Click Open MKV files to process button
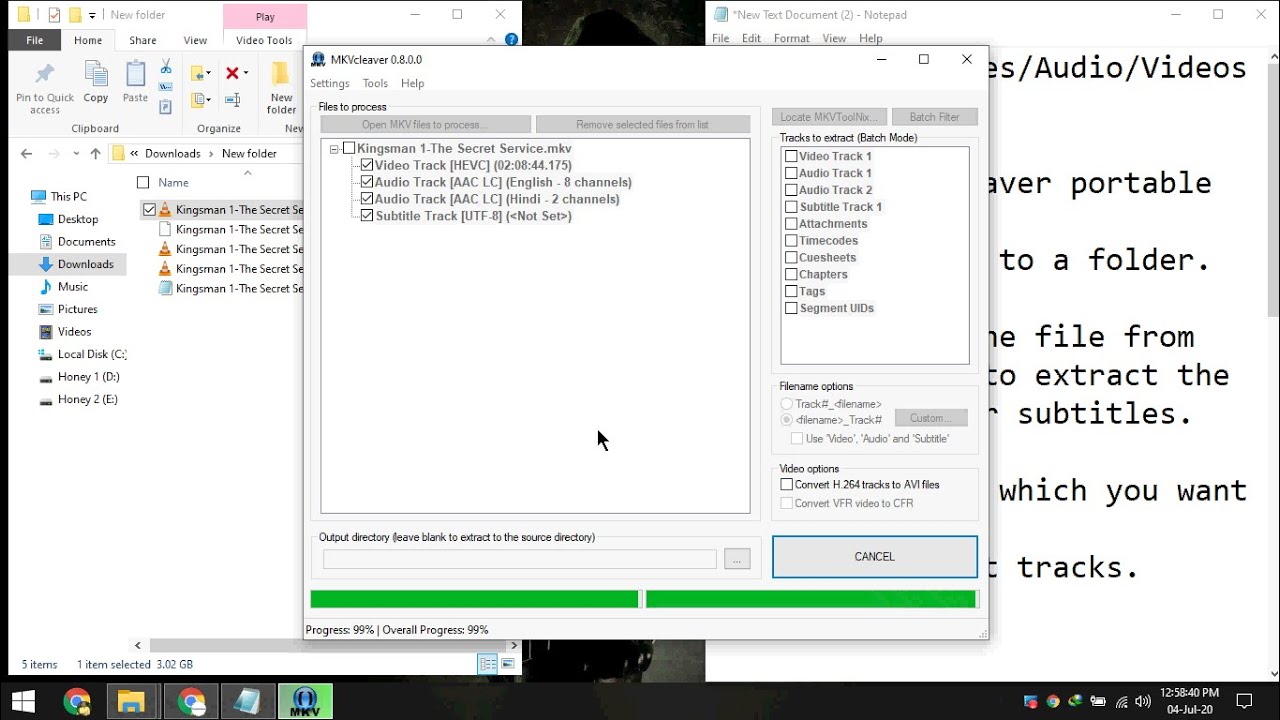Screen dimensions: 1280x720 coord(425,125)
